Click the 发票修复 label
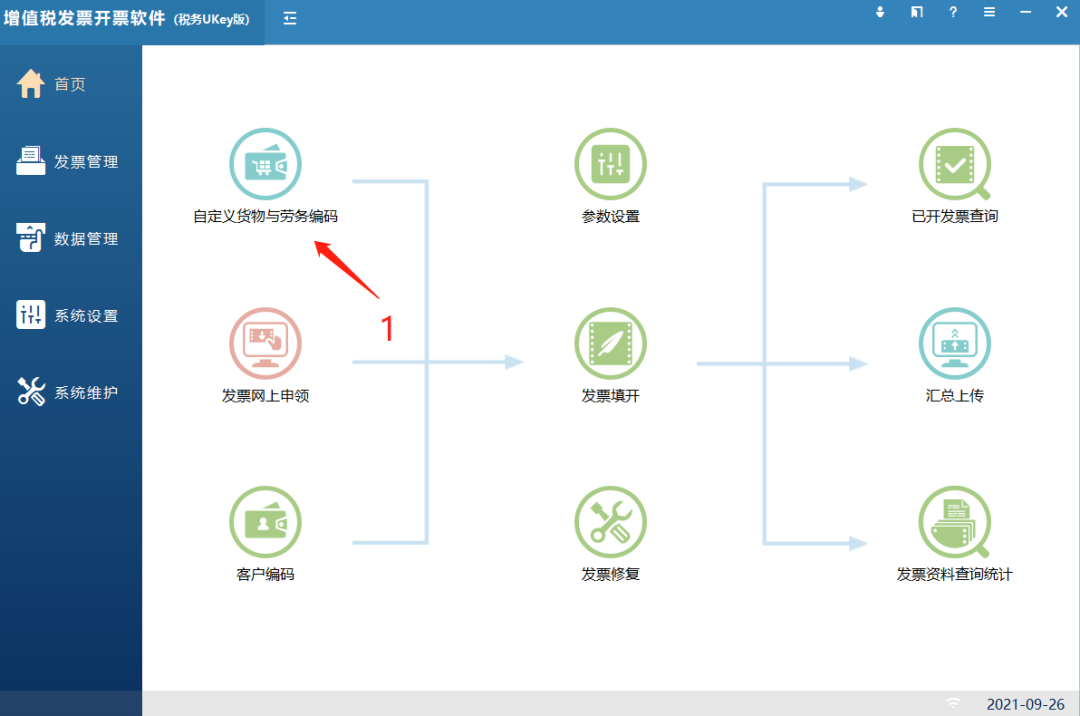 tap(610, 574)
